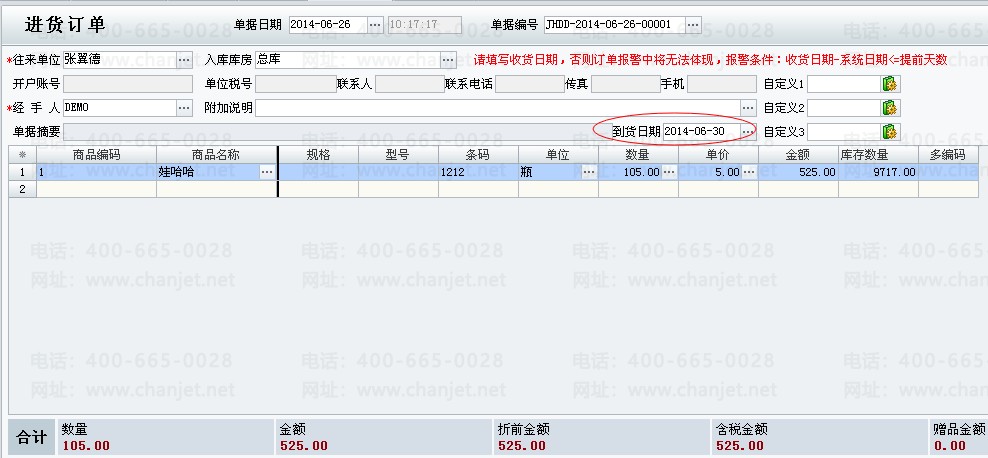
Task: Open the 往来单位 lookup ellipsis button
Action: [184, 60]
